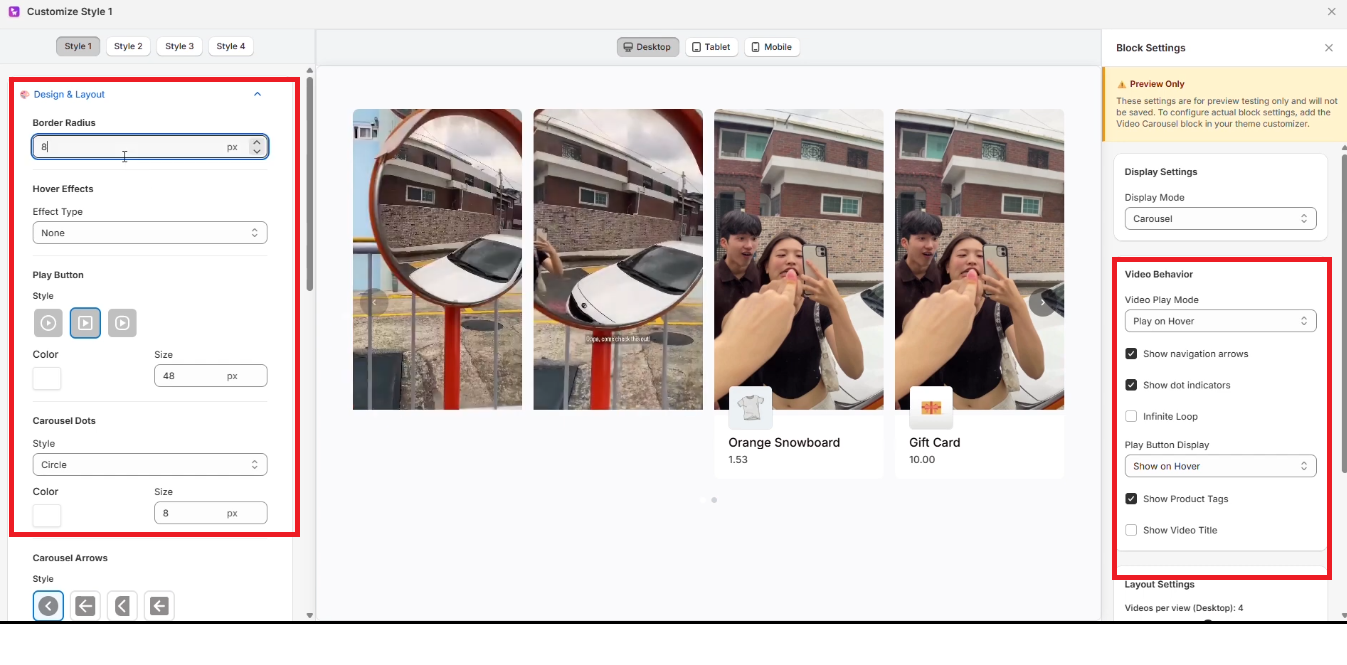1347x665 pixels.
Task: Click the Border Radius input field
Action: click(130, 147)
